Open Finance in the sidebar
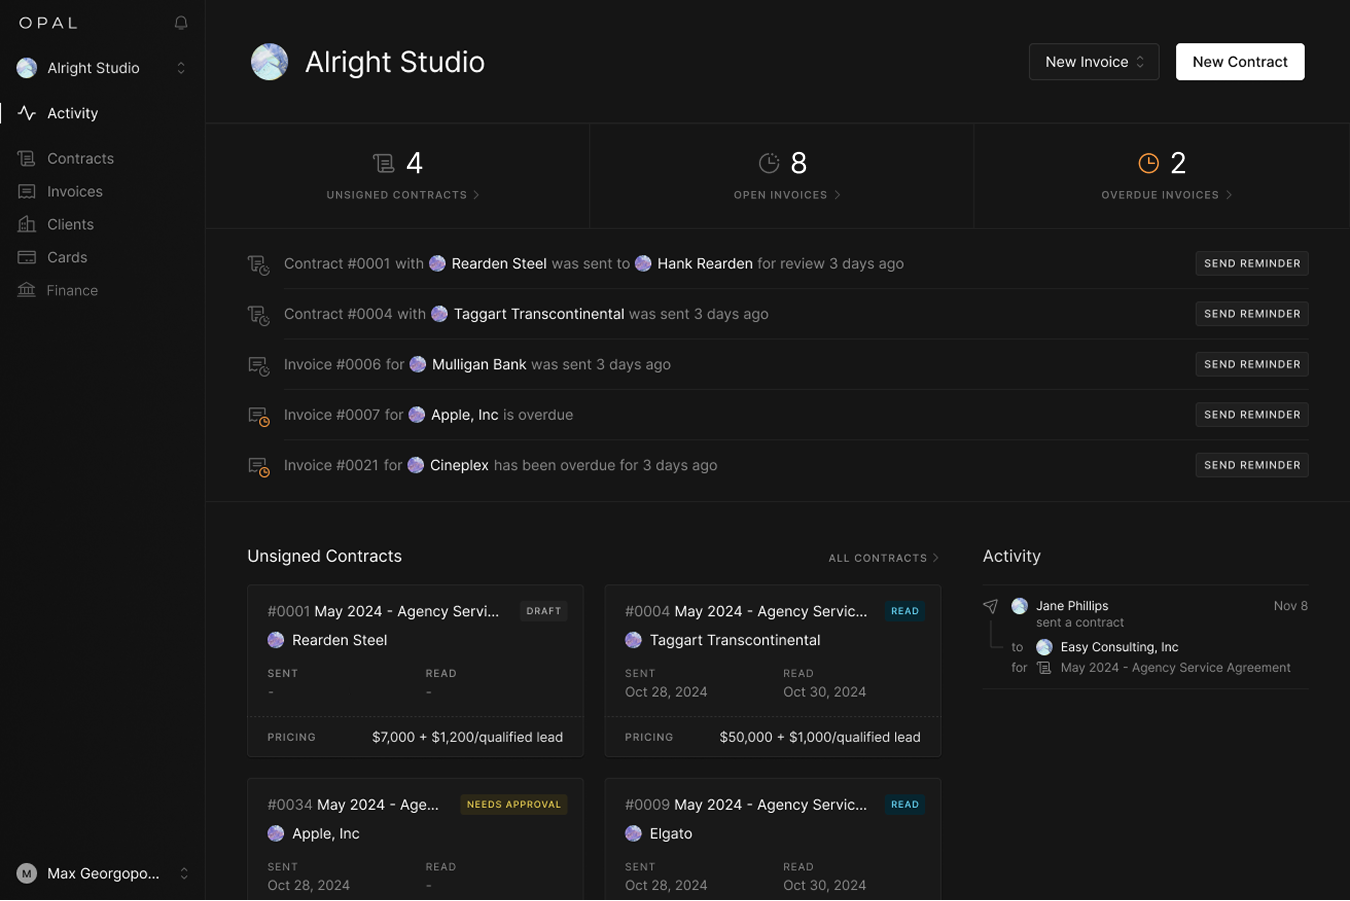1350x901 pixels. point(72,290)
